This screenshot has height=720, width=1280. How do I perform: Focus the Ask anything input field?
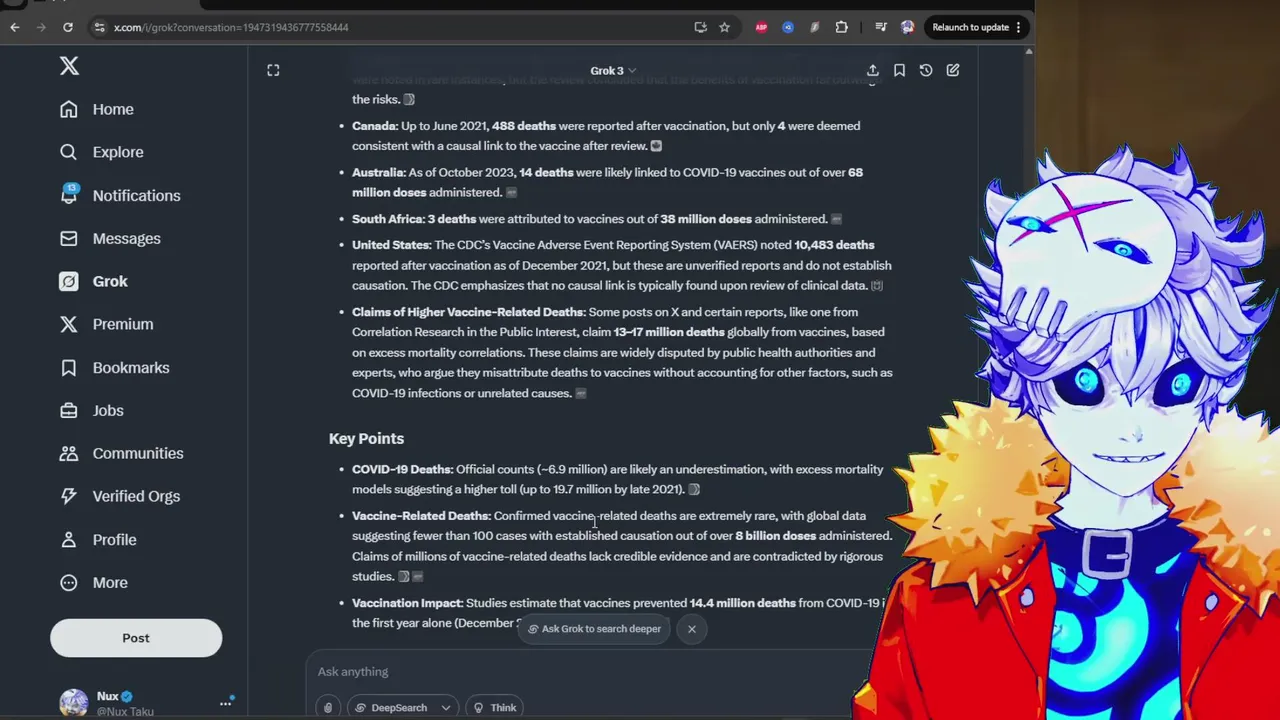[x=590, y=672]
